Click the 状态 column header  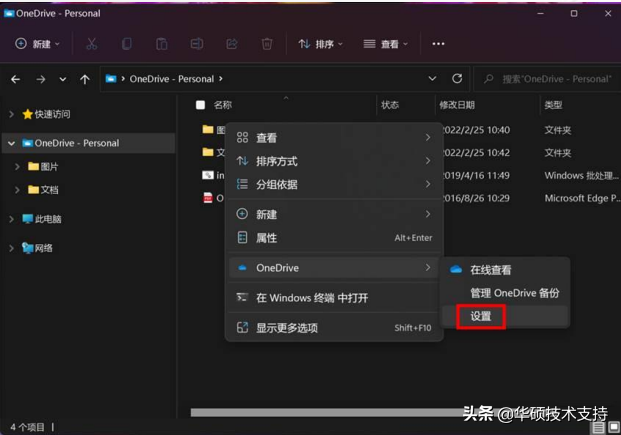tap(390, 105)
